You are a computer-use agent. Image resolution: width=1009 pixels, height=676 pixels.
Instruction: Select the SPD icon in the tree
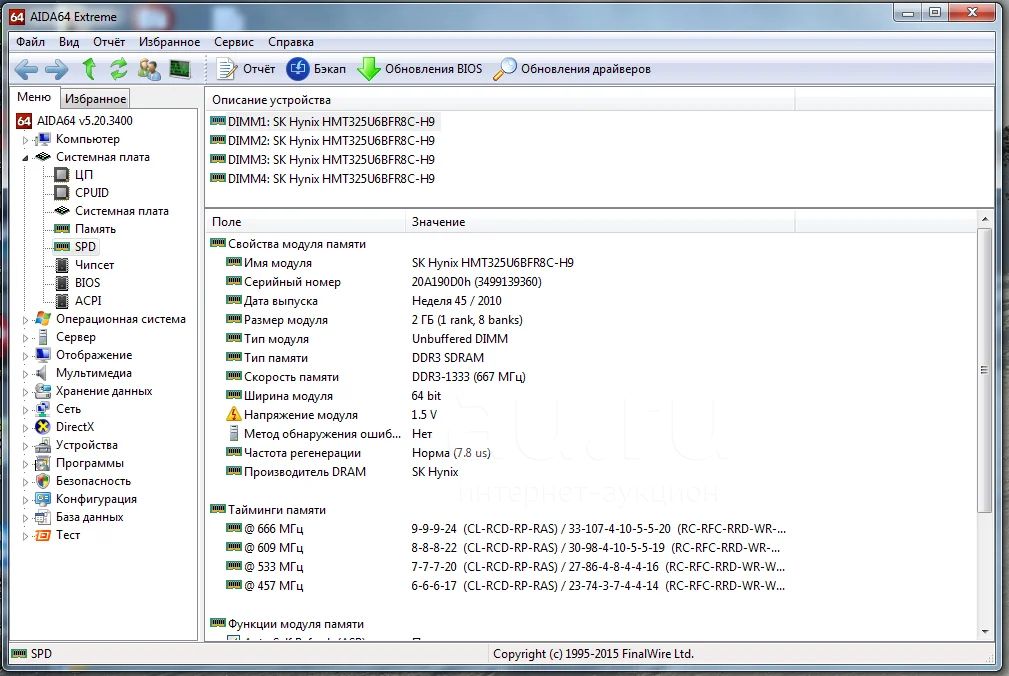tap(62, 246)
